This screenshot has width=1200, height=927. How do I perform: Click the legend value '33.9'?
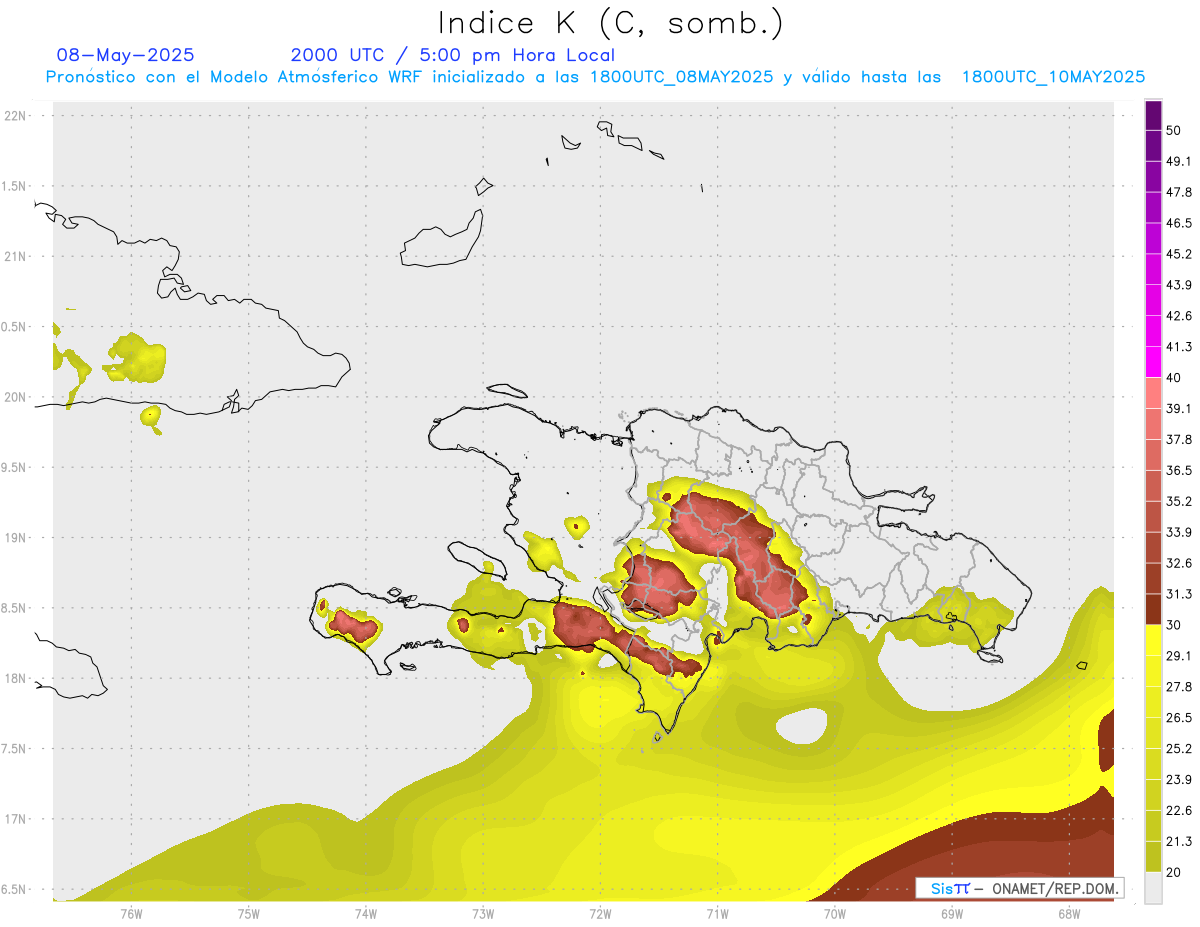1178,532
